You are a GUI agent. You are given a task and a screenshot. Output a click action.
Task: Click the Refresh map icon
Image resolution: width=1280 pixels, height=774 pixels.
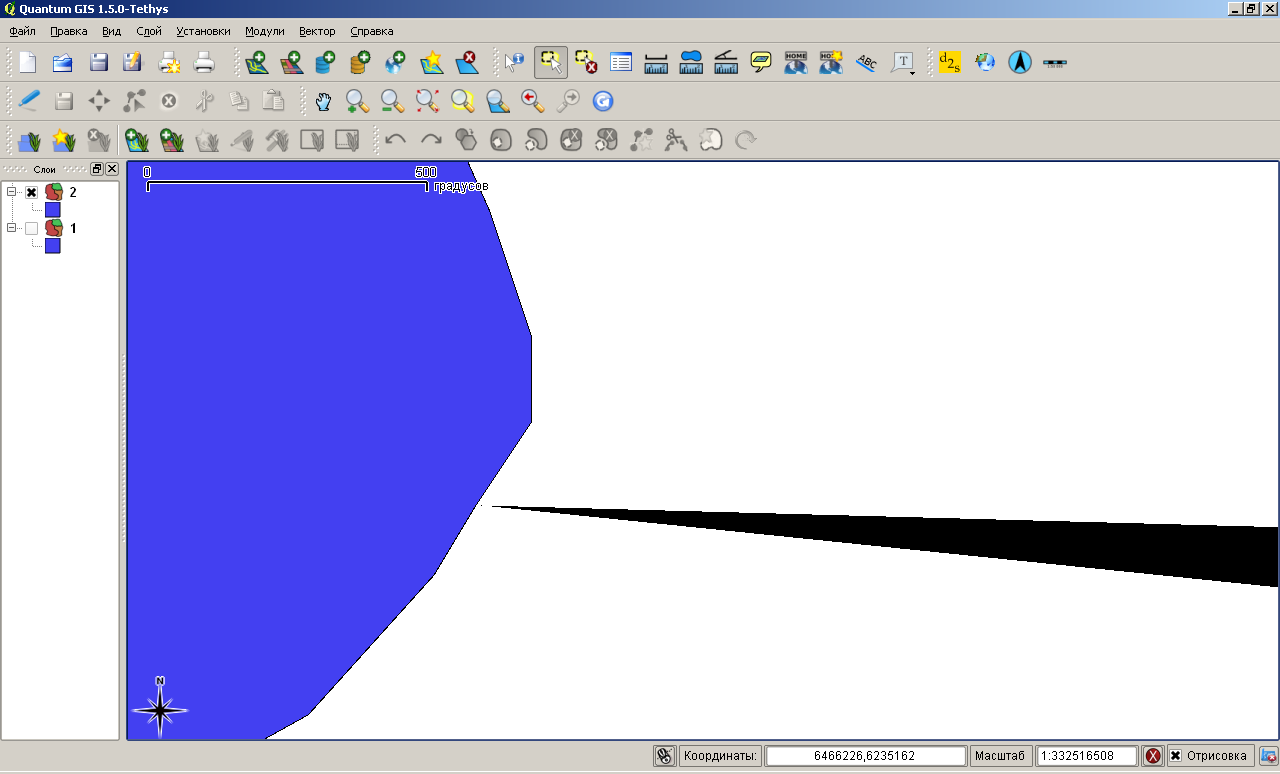pyautogui.click(x=602, y=101)
